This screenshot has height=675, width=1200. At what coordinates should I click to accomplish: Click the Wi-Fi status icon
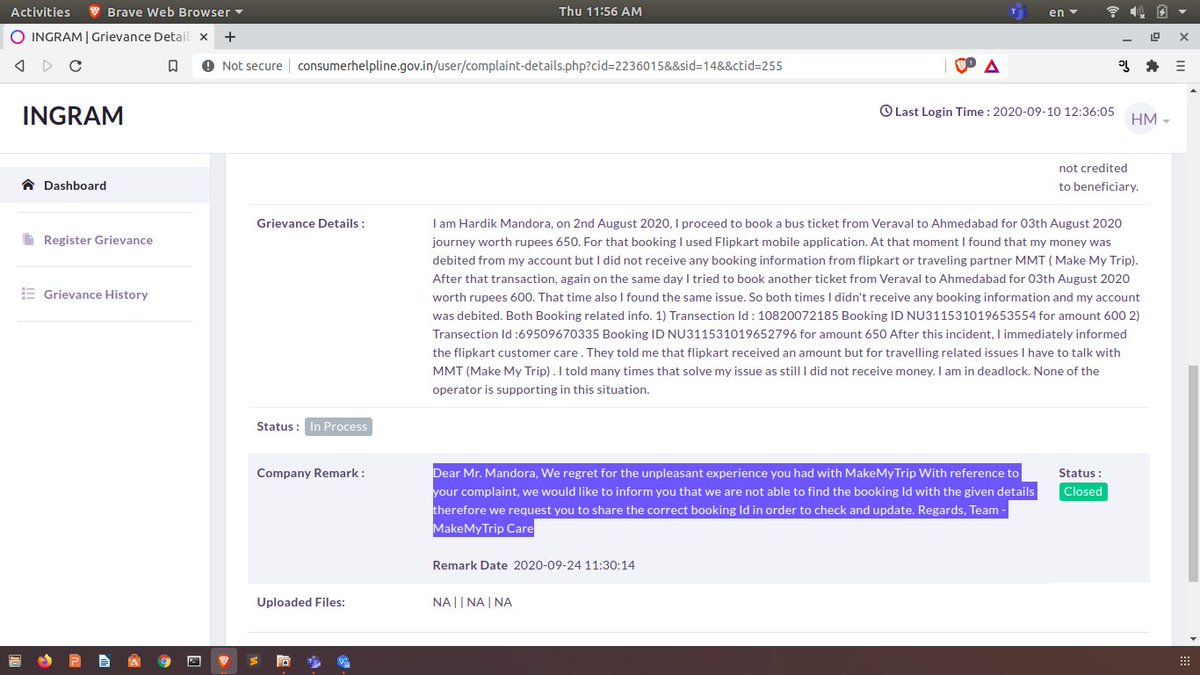(x=1114, y=12)
